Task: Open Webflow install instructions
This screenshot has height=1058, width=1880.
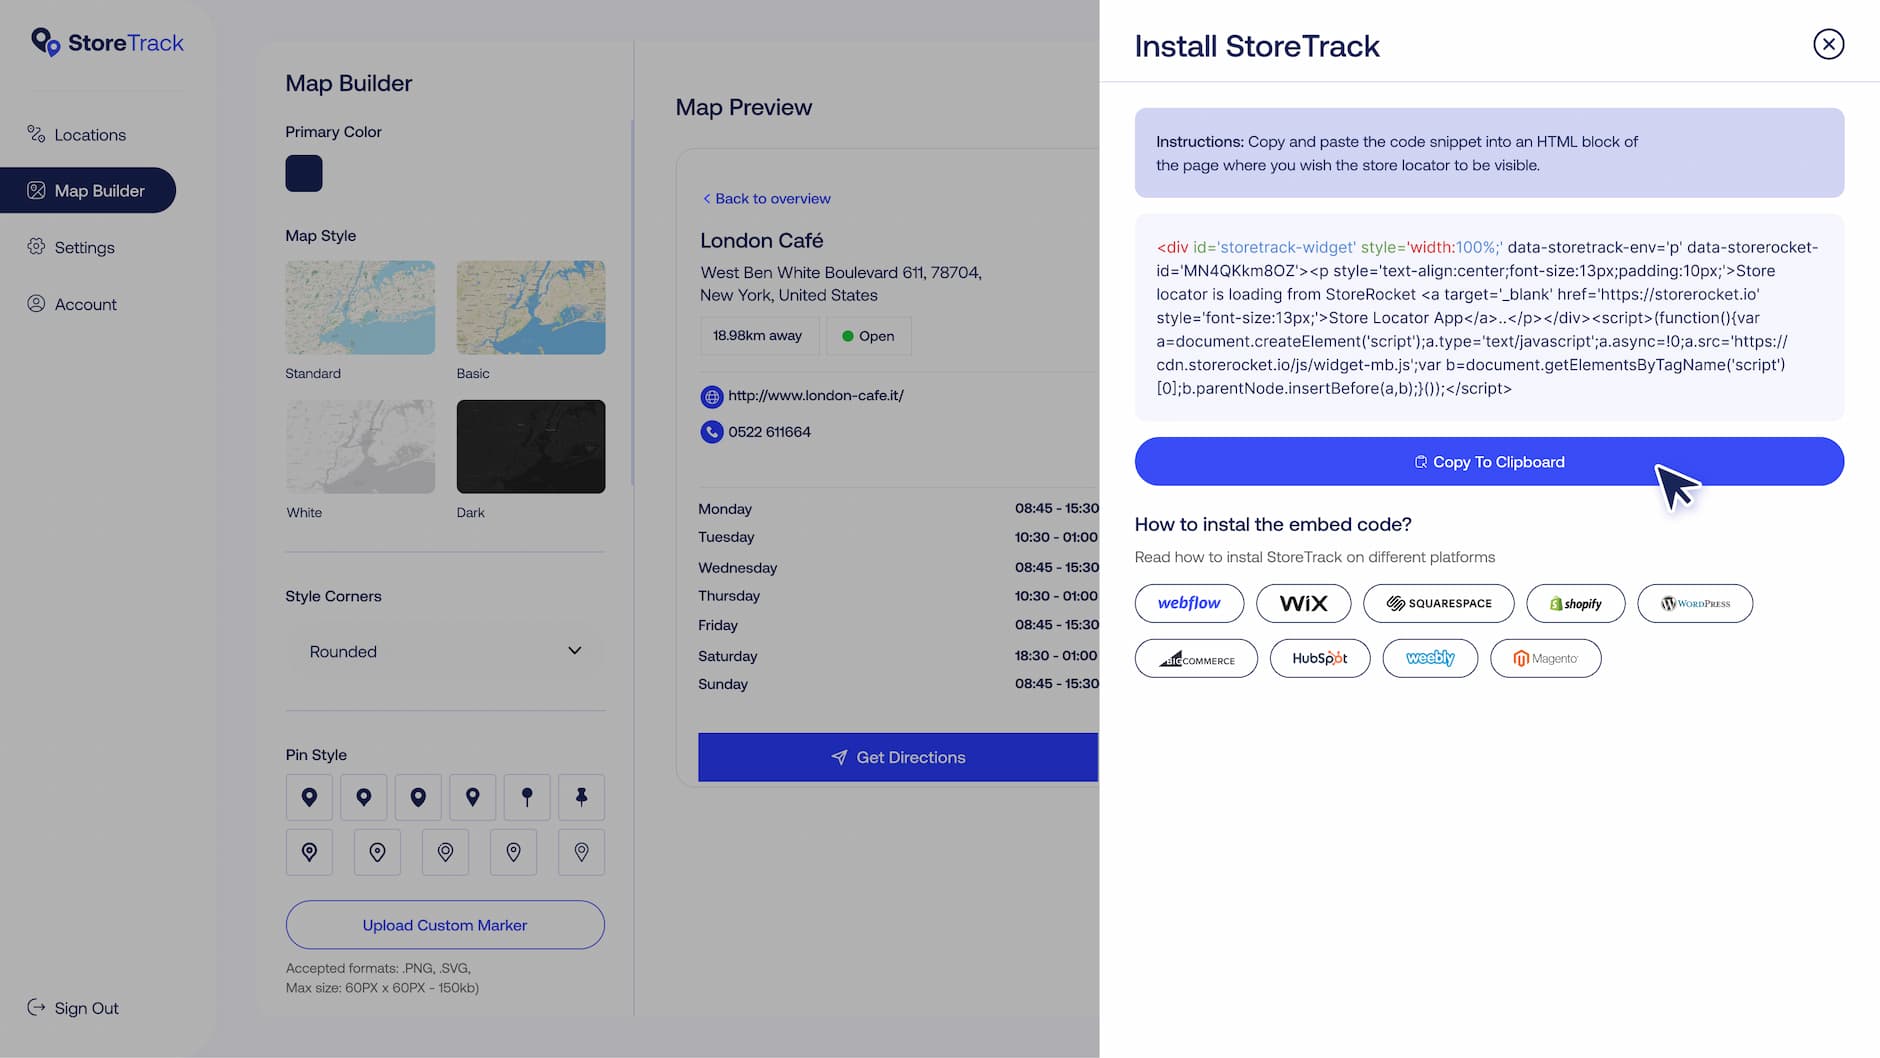Action: pyautogui.click(x=1189, y=603)
